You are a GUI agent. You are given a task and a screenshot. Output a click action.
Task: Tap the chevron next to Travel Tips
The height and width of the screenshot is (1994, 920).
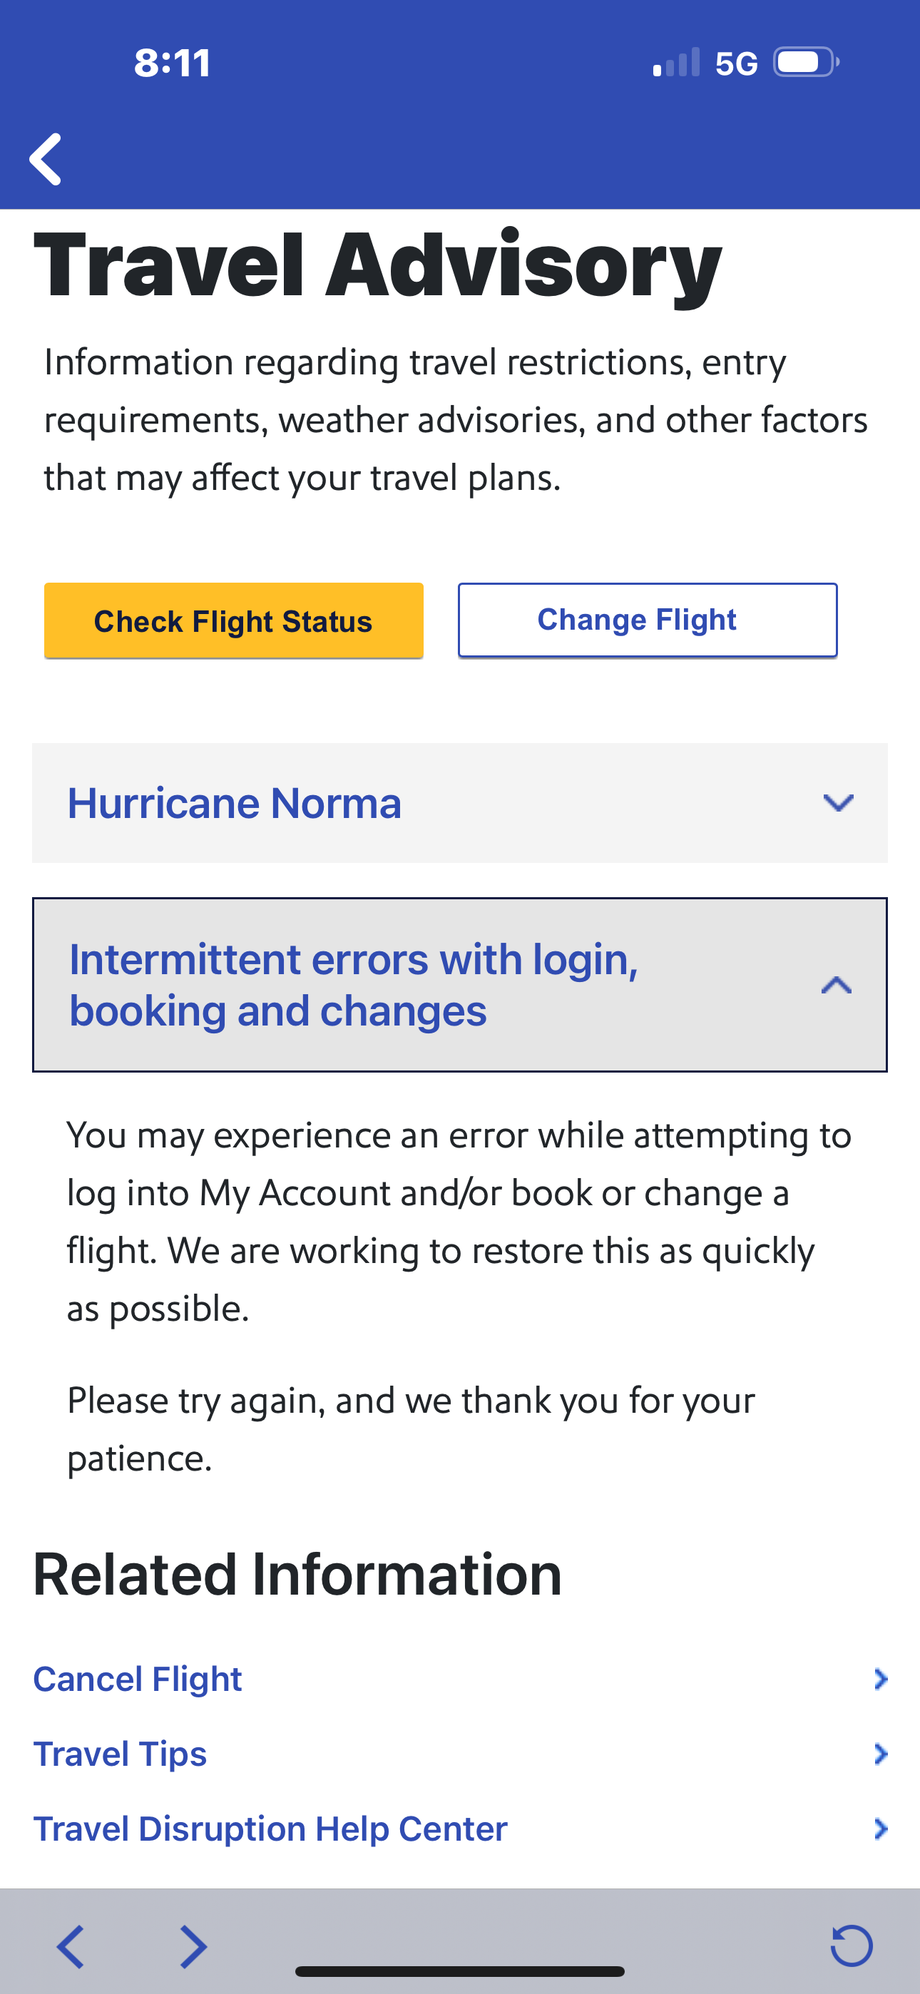click(880, 1754)
